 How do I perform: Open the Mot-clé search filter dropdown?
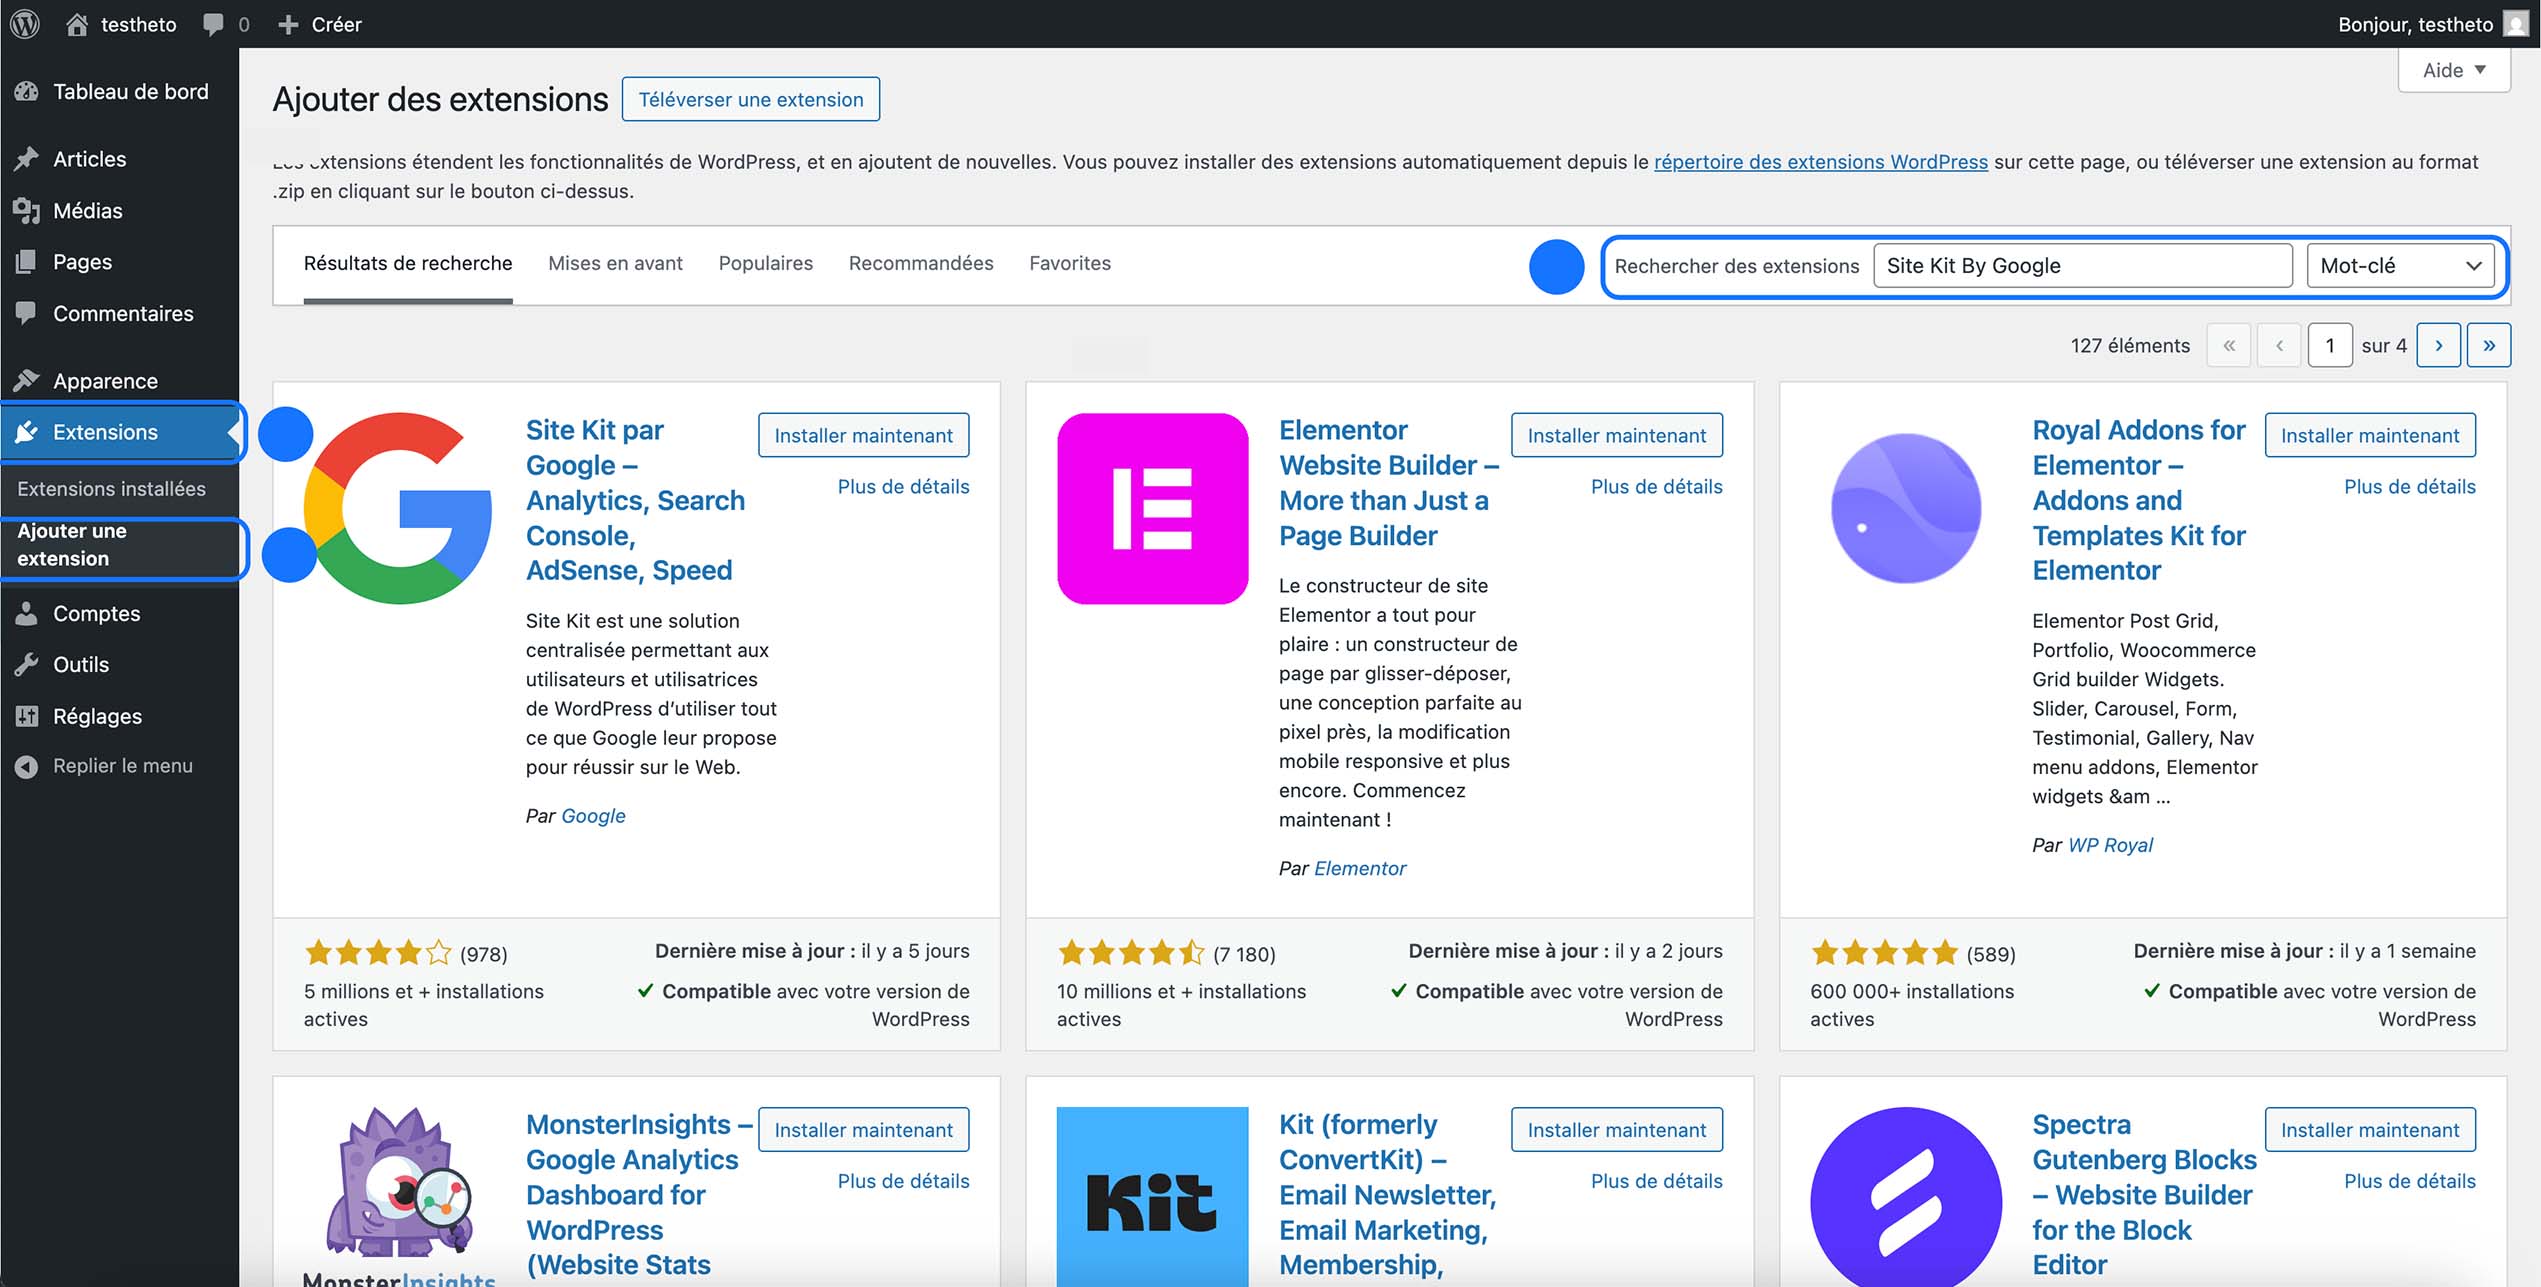pos(2401,265)
